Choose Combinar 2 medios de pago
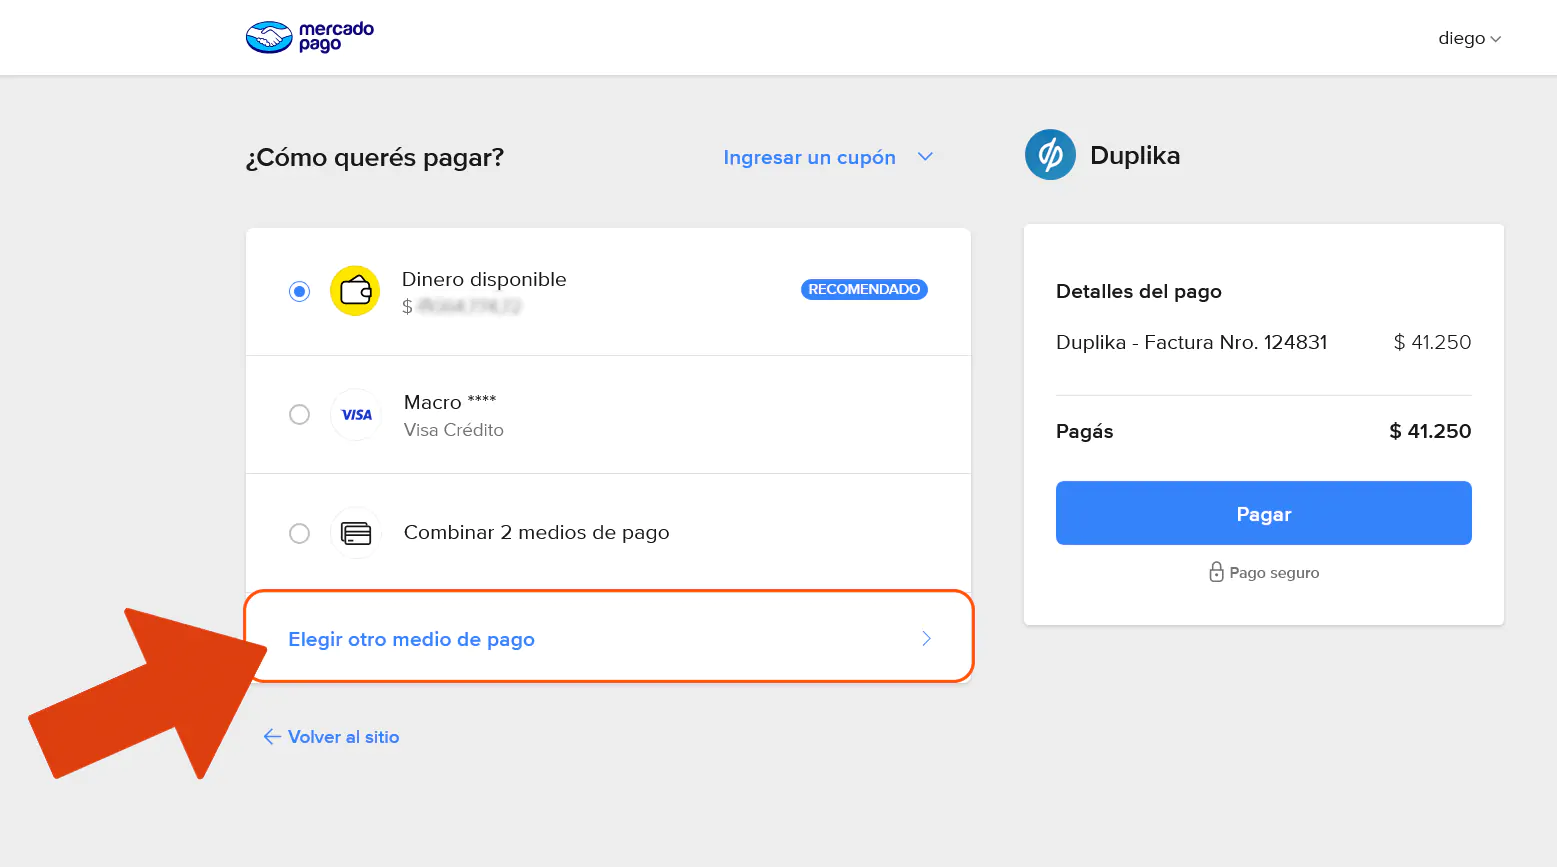The height and width of the screenshot is (867, 1557). [299, 533]
